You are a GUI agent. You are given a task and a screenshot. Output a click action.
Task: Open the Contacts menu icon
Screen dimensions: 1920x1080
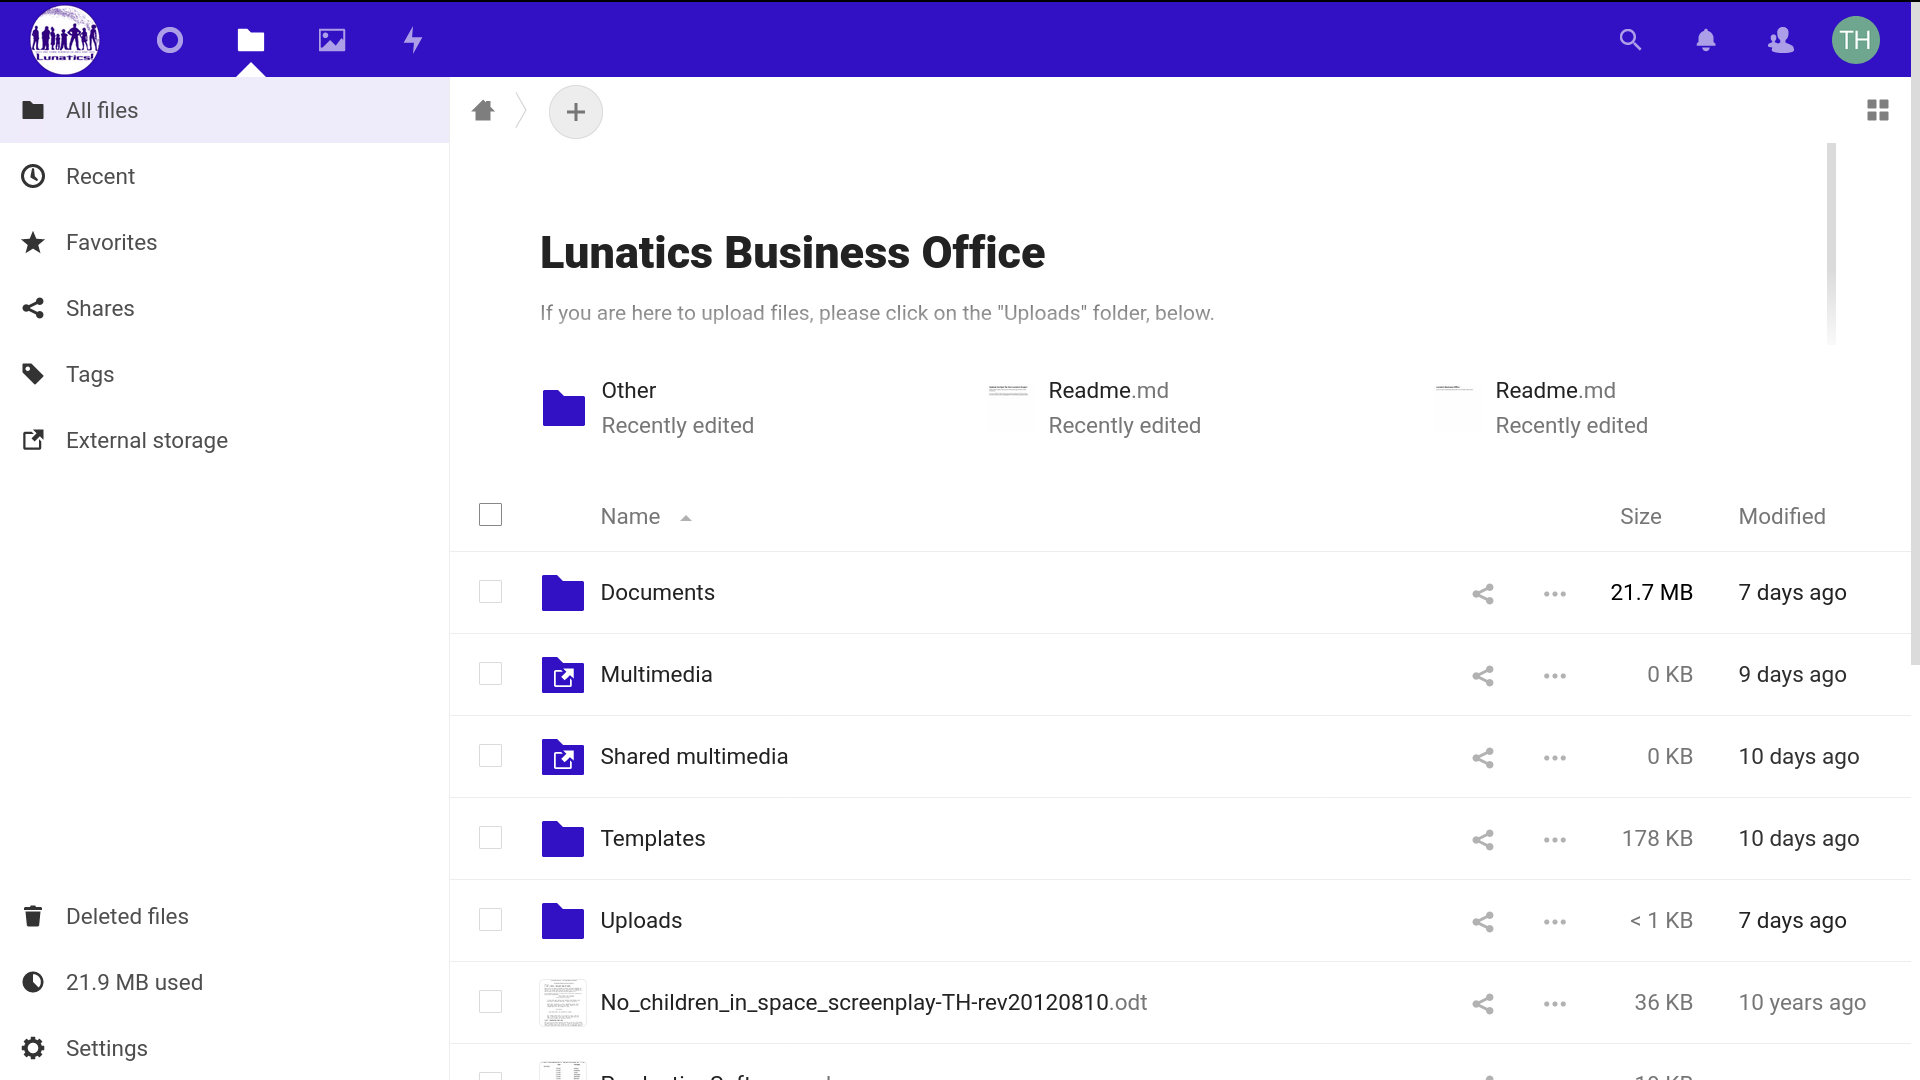pos(1781,40)
